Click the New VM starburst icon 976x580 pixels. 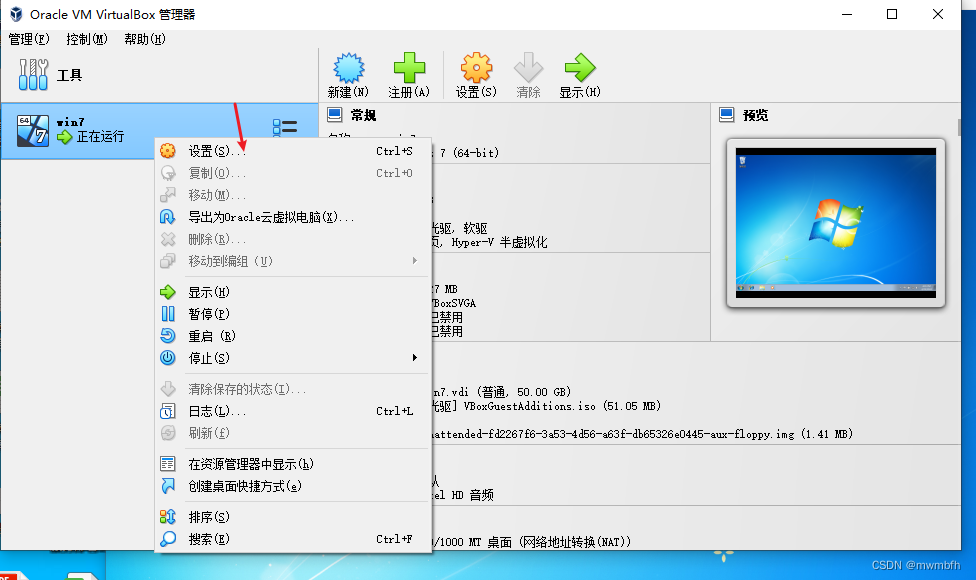click(349, 67)
